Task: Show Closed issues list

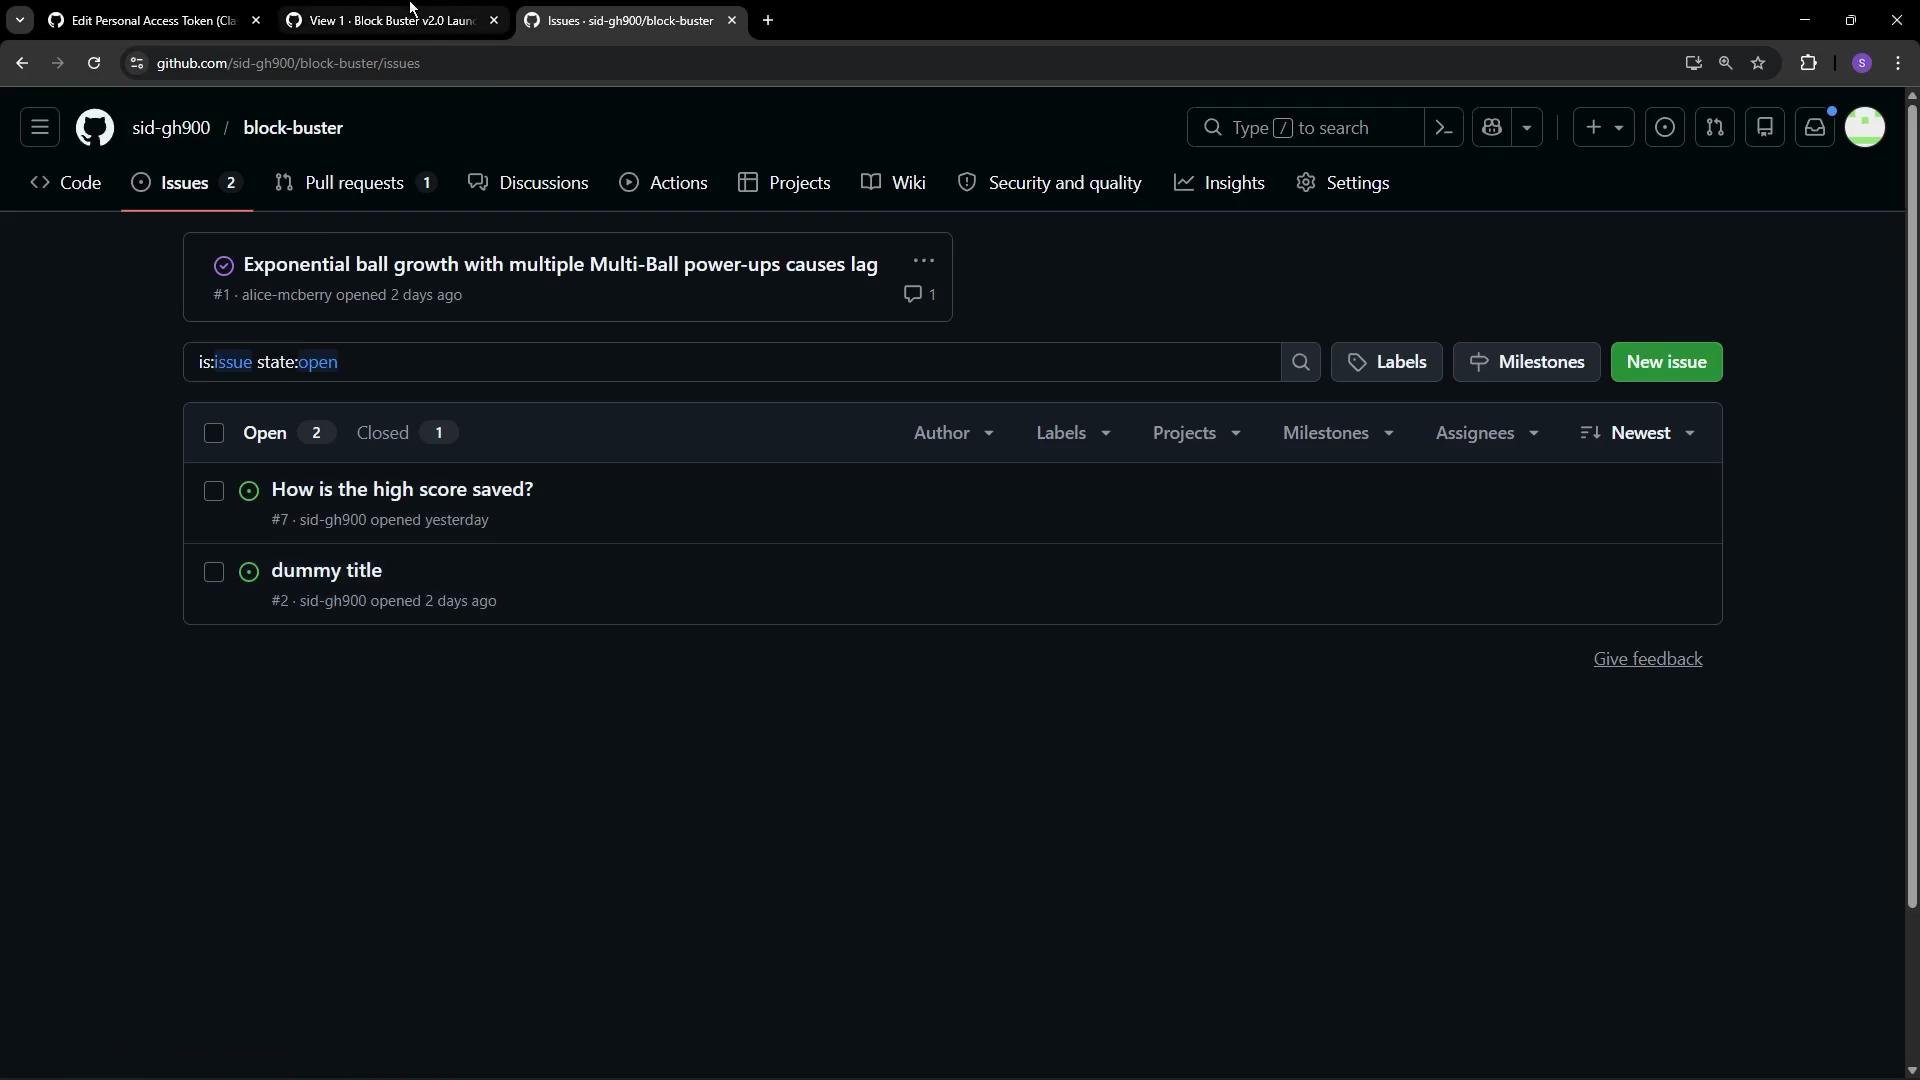Action: [x=407, y=433]
